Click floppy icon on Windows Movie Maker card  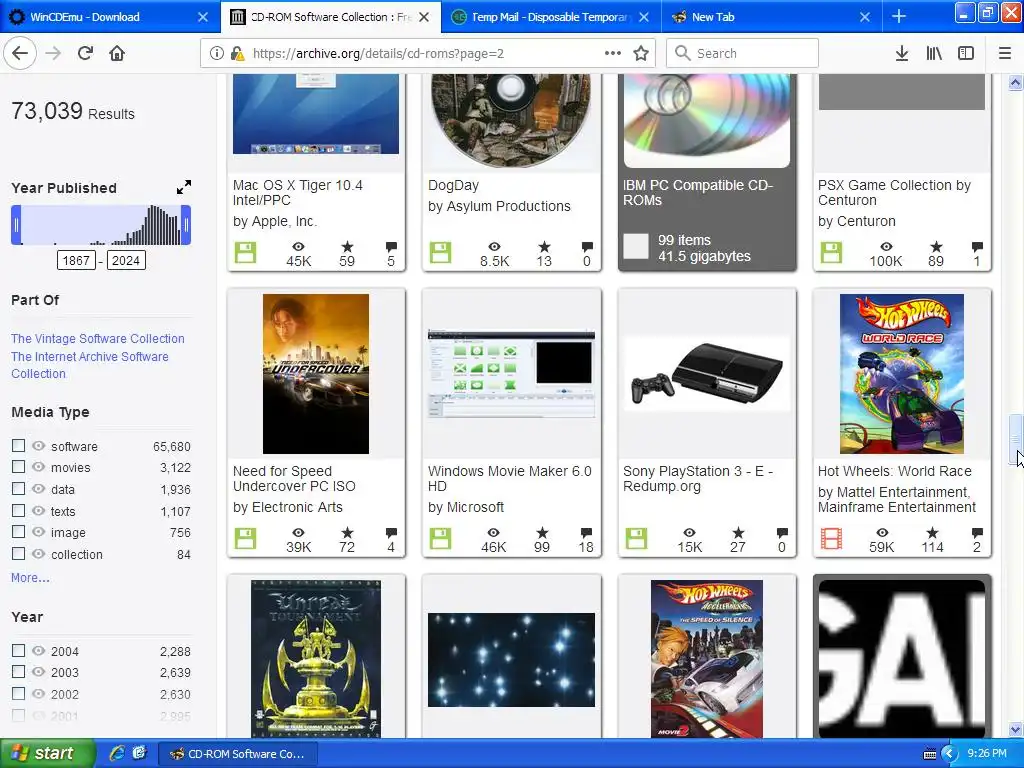(x=440, y=539)
